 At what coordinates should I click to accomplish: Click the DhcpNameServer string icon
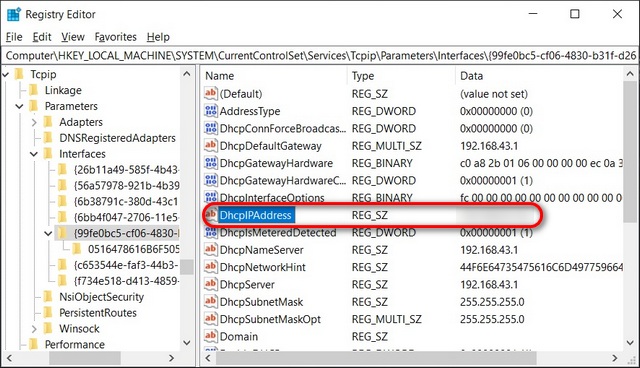(x=211, y=249)
